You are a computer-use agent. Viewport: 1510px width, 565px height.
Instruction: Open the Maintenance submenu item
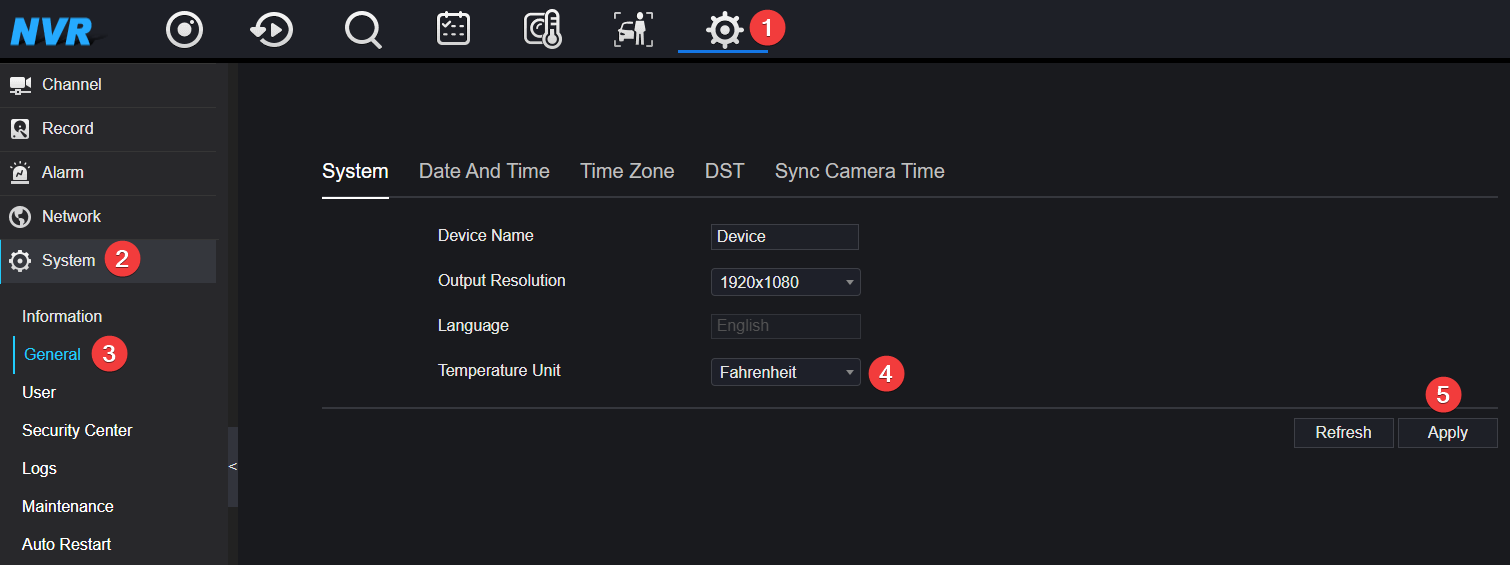click(68, 506)
